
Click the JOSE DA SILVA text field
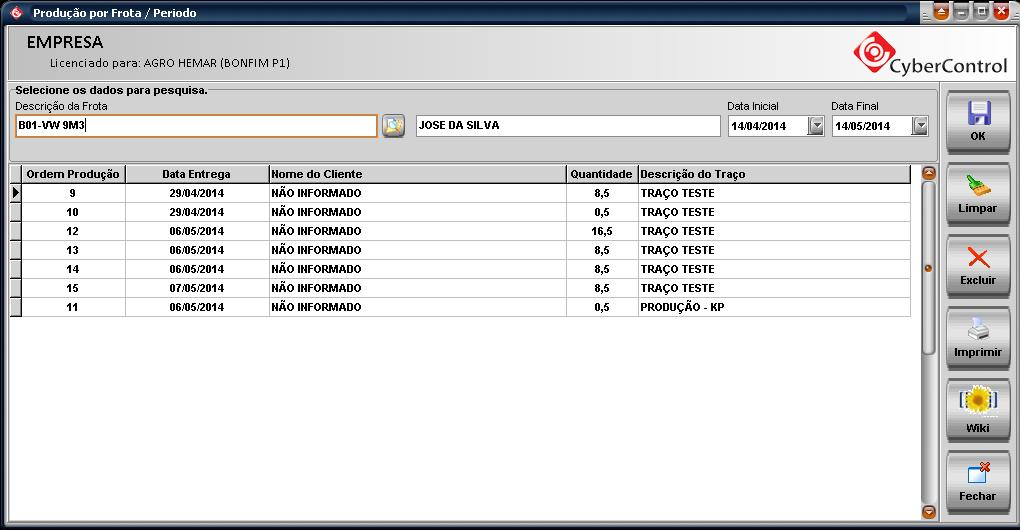[x=566, y=126]
